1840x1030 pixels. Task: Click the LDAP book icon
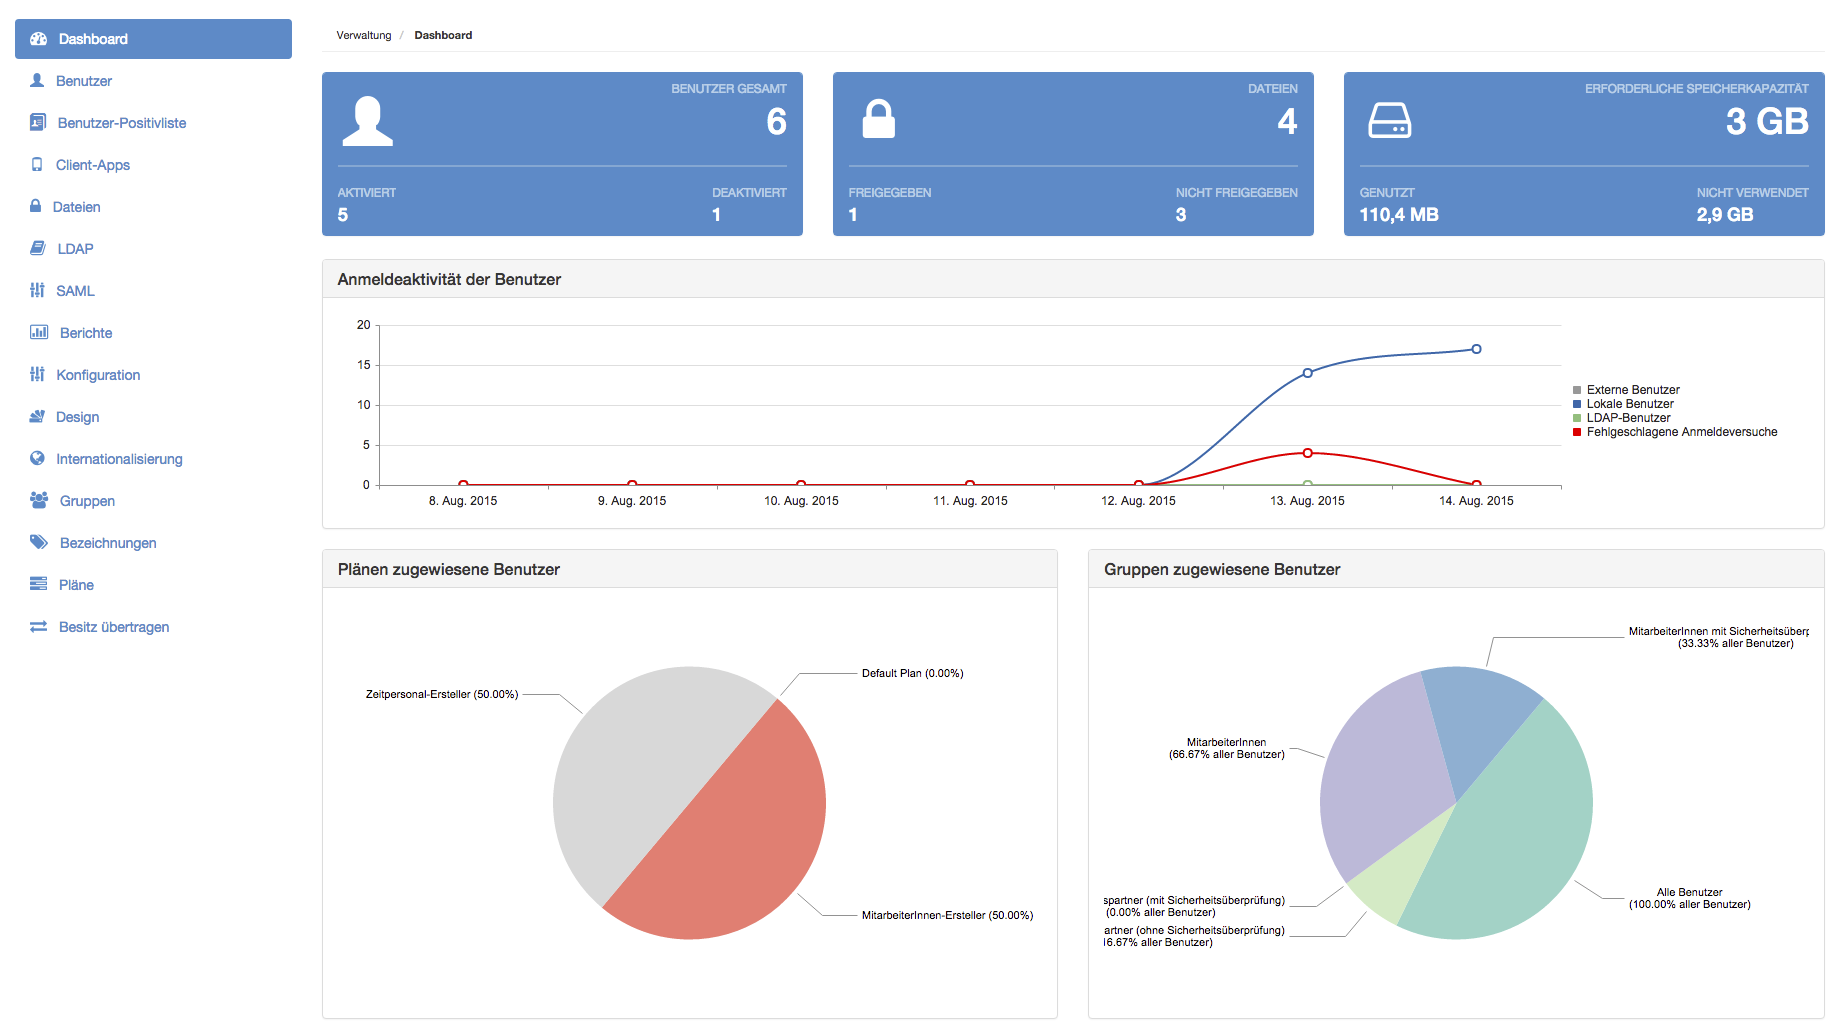[38, 248]
